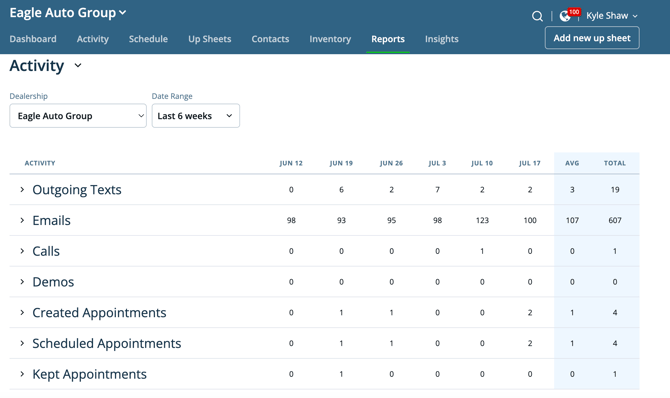Open the Schedule tab

148,39
